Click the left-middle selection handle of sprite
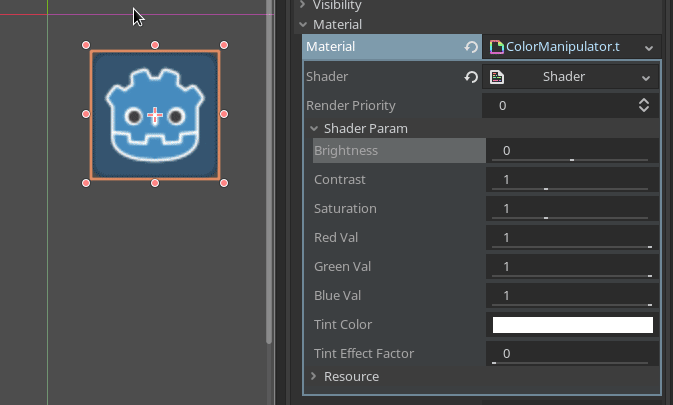 86,114
